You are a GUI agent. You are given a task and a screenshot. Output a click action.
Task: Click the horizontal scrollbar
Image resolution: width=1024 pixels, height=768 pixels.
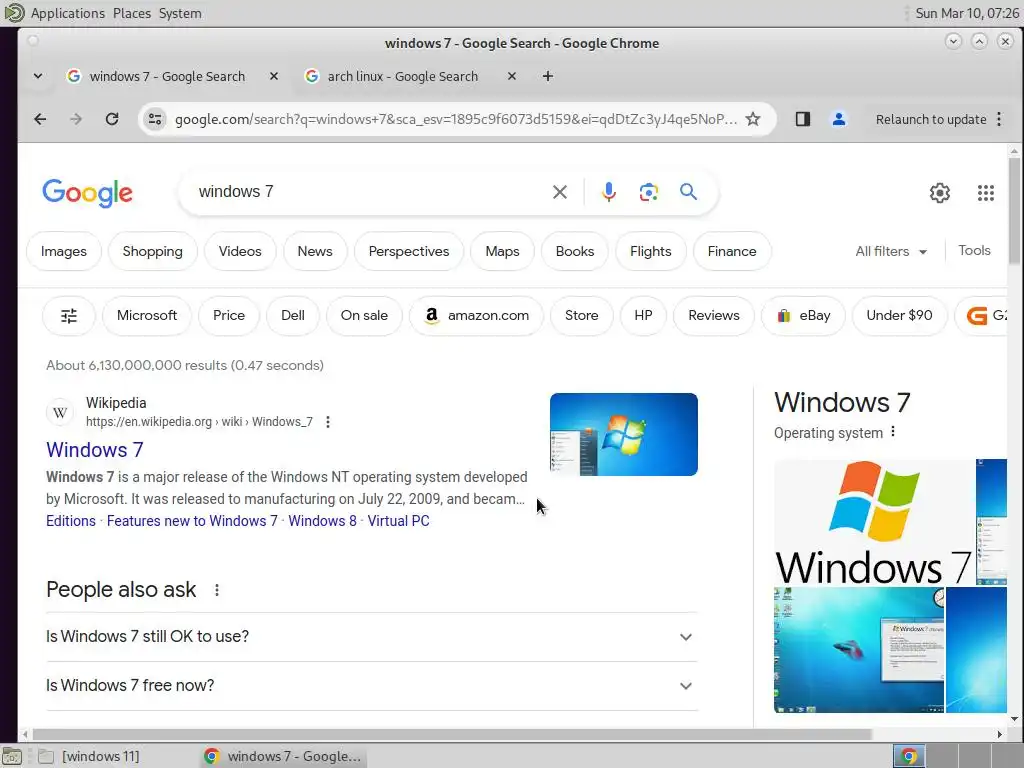(x=452, y=735)
